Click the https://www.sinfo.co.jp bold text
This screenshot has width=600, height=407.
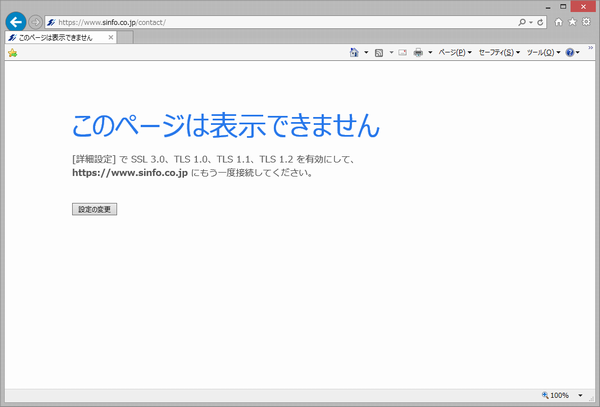130,173
